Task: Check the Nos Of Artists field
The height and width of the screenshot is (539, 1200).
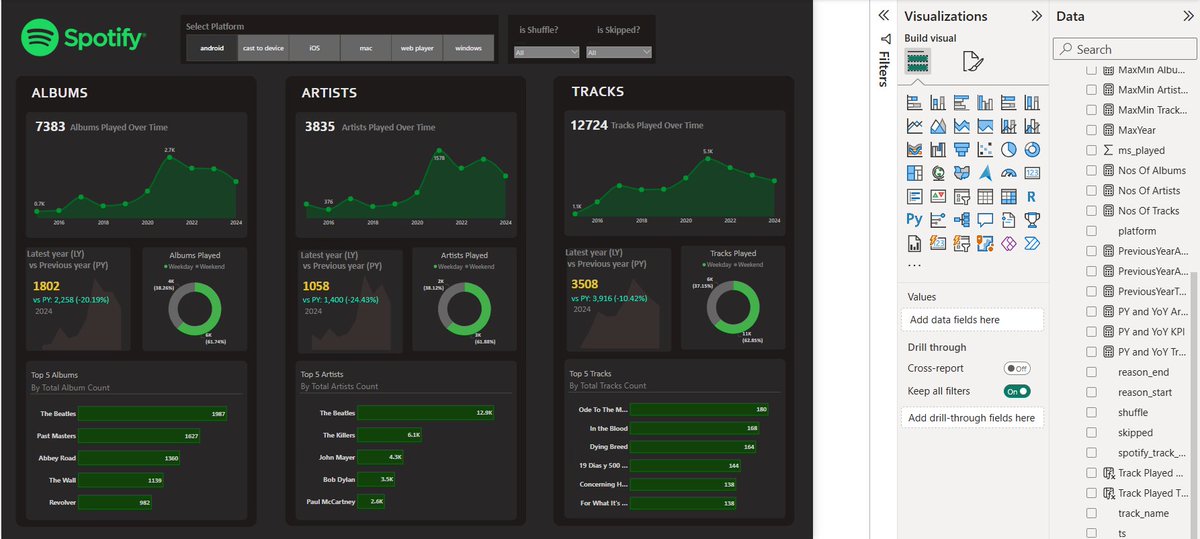Action: 1091,190
